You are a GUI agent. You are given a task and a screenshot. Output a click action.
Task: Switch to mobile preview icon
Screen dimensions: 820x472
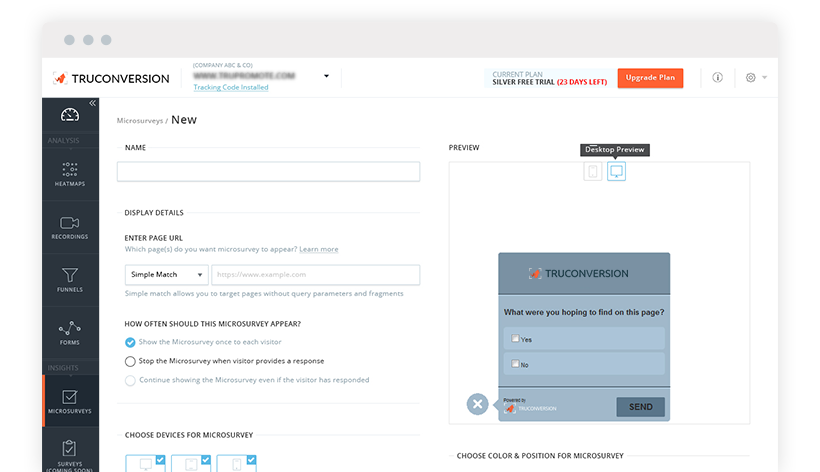click(x=593, y=171)
